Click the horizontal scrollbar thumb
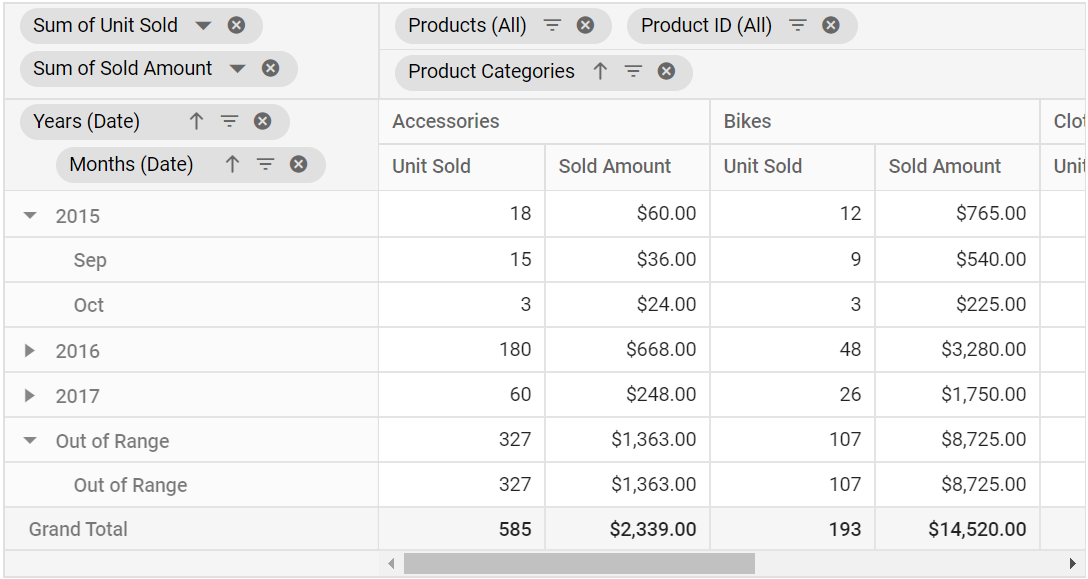The image size is (1088, 579). point(579,563)
